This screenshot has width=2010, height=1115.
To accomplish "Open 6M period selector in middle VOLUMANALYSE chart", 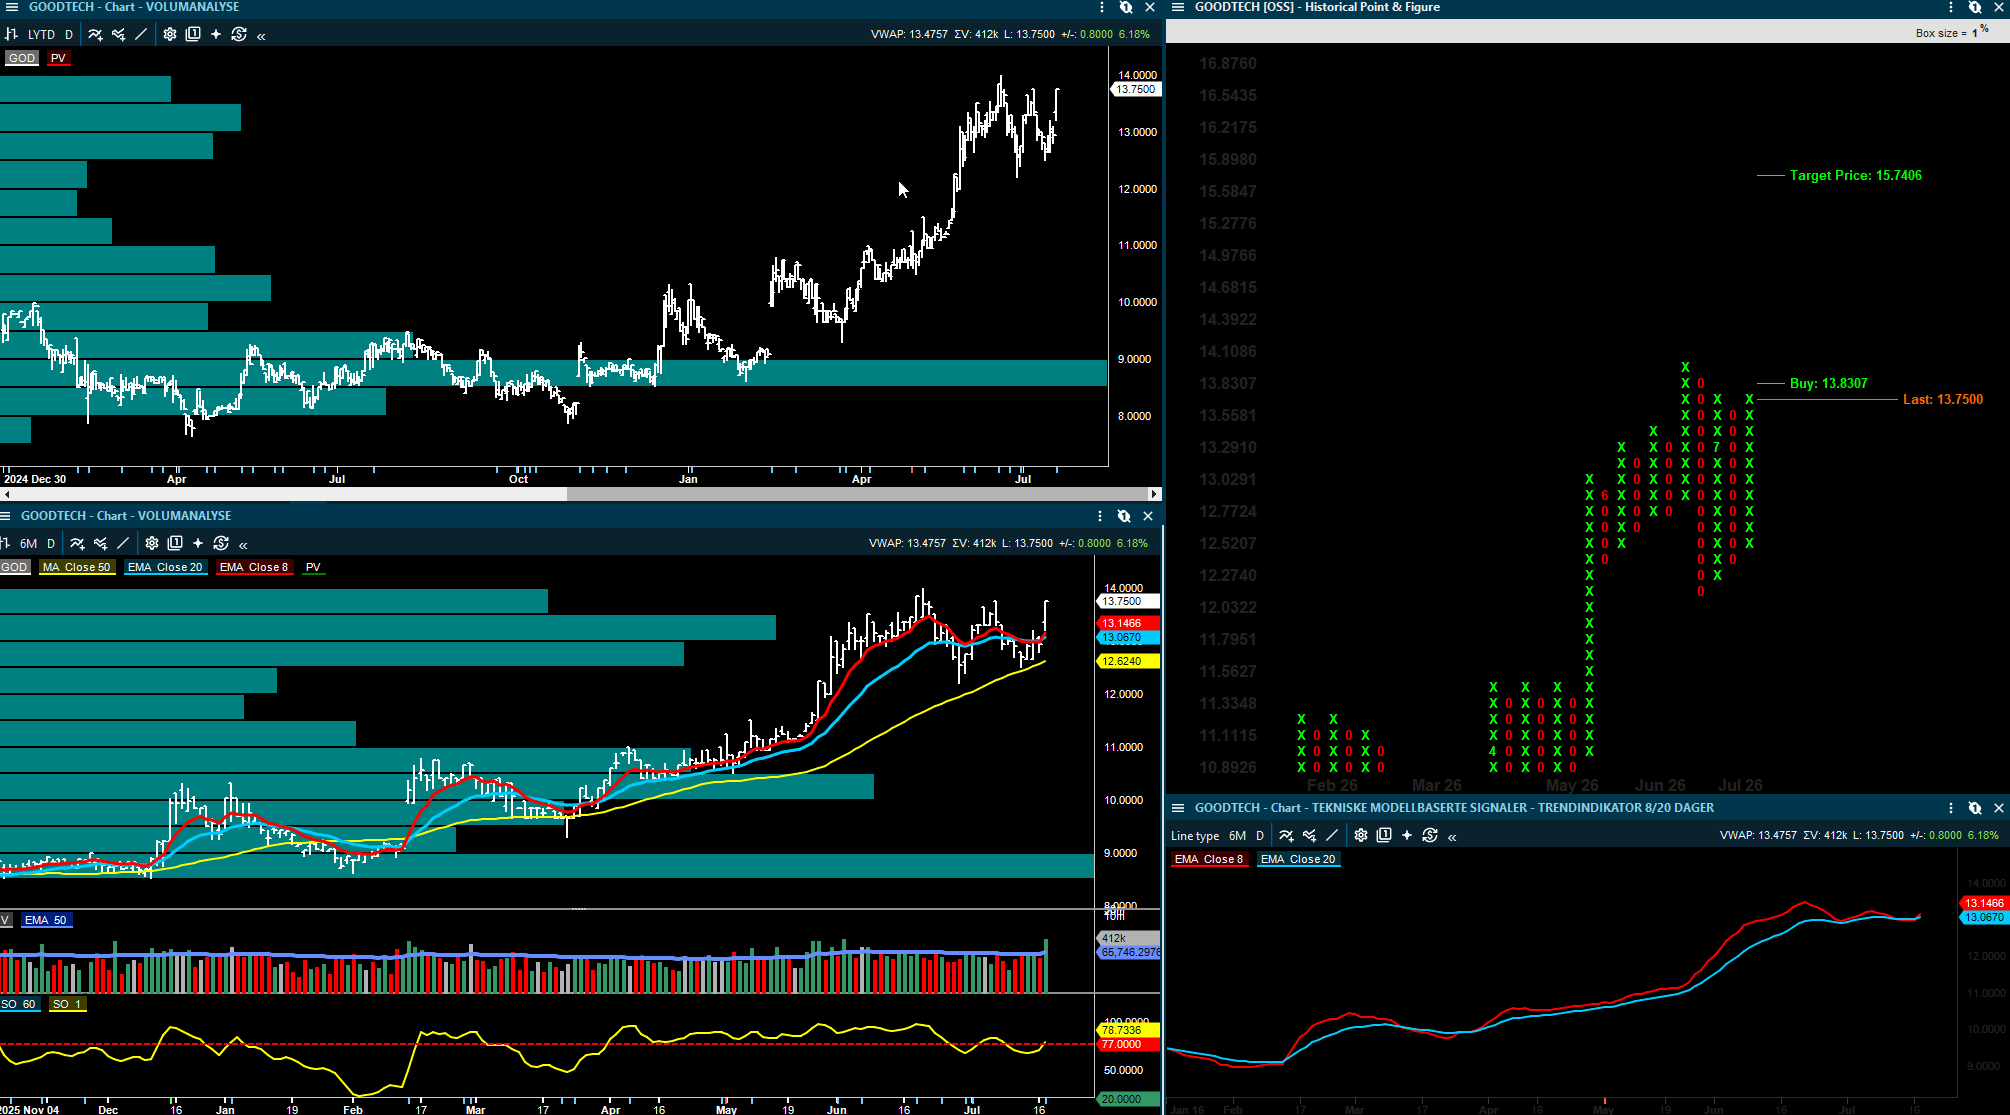I will (29, 543).
